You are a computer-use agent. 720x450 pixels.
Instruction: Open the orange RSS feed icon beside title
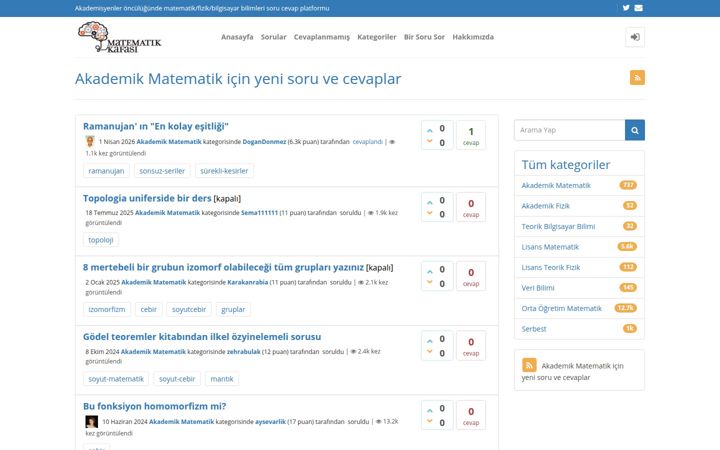pyautogui.click(x=637, y=78)
